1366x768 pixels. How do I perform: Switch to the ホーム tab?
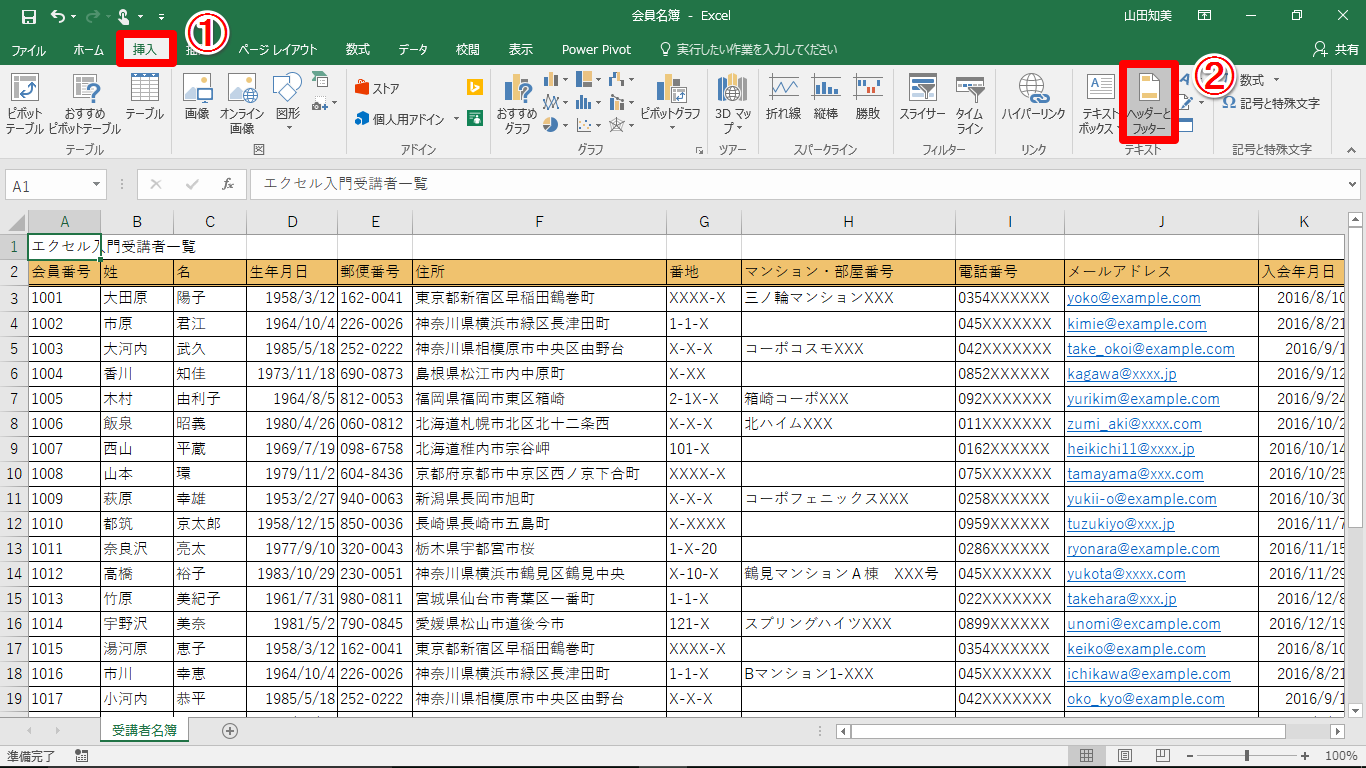tap(89, 49)
